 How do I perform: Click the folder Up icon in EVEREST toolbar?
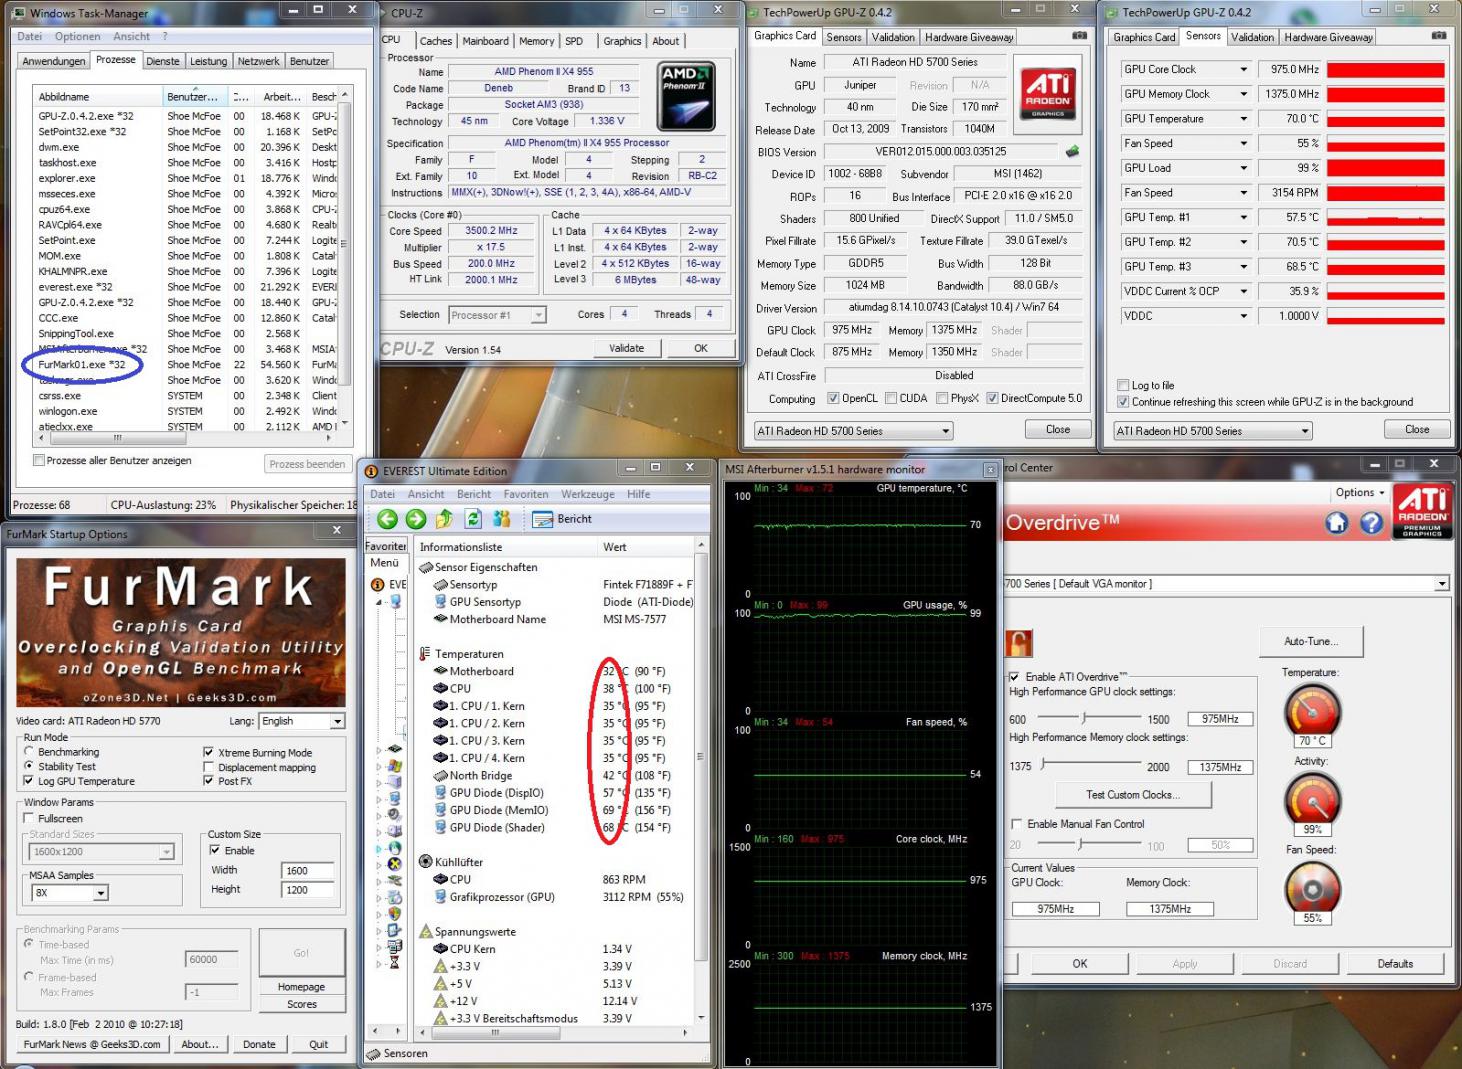[x=445, y=519]
